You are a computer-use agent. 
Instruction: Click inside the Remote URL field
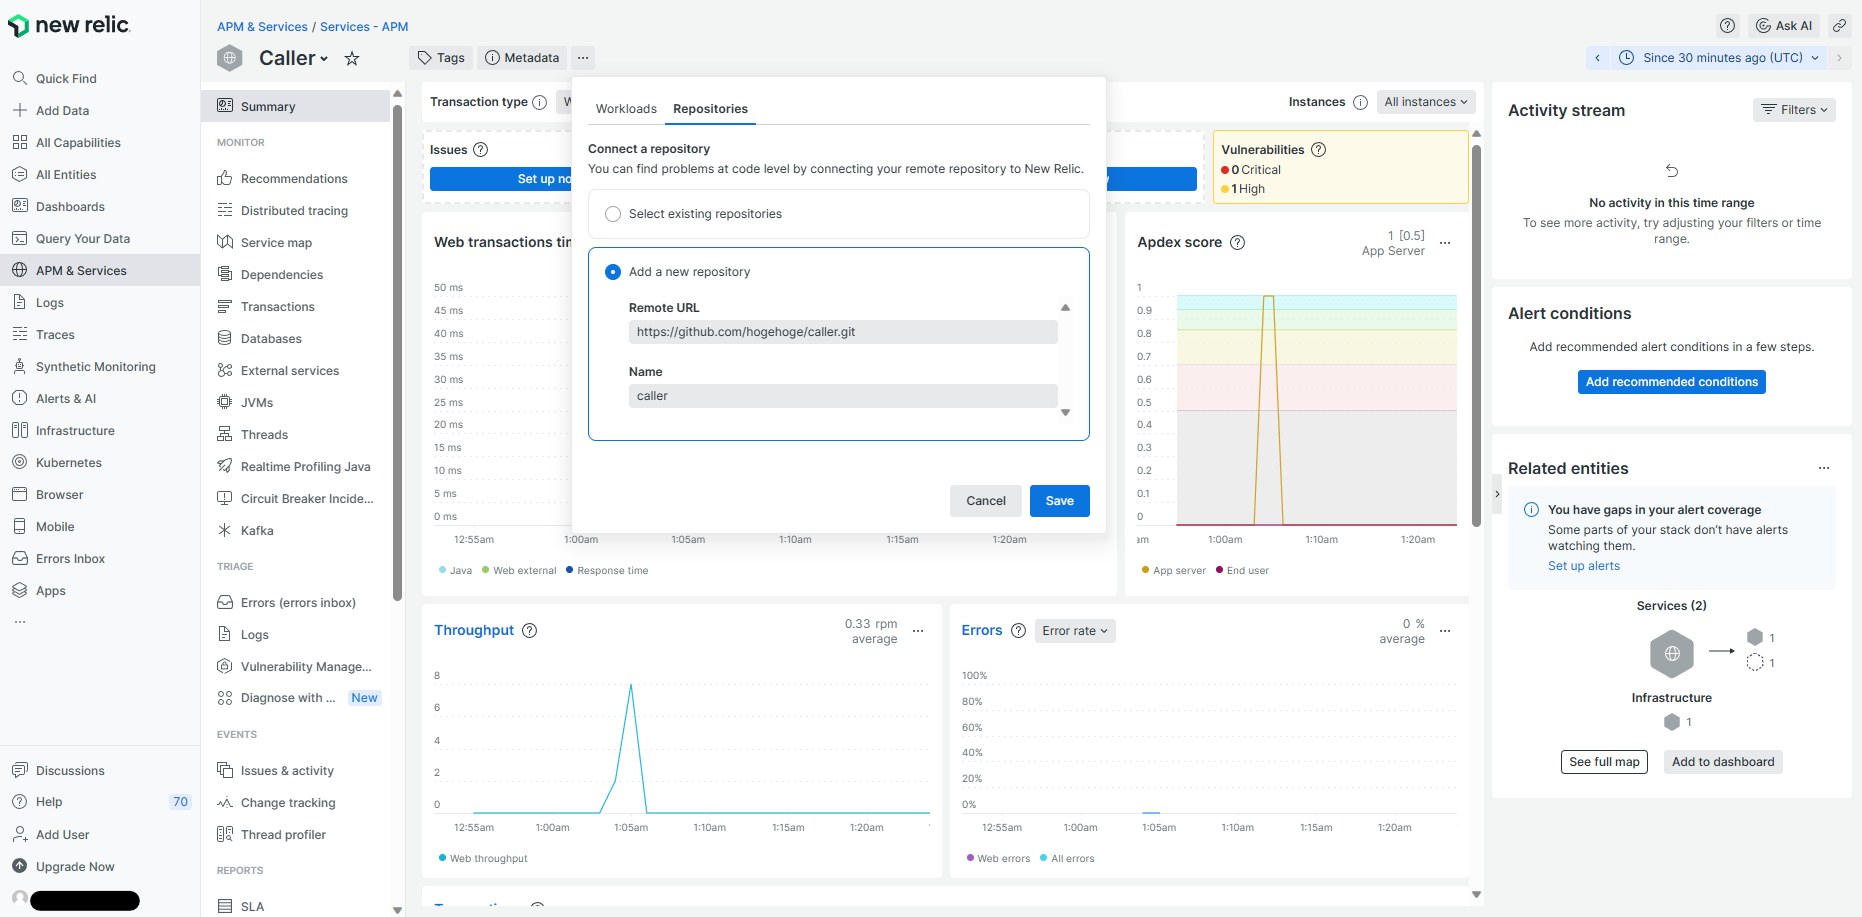click(843, 331)
